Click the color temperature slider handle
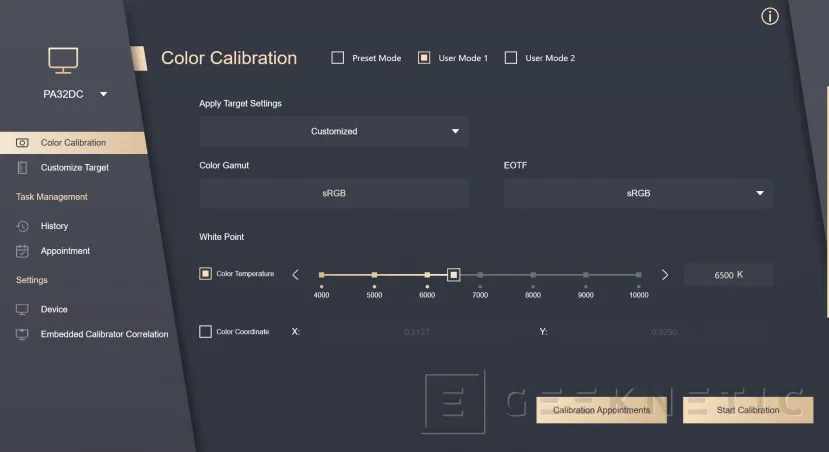This screenshot has height=452, width=829. point(453,275)
